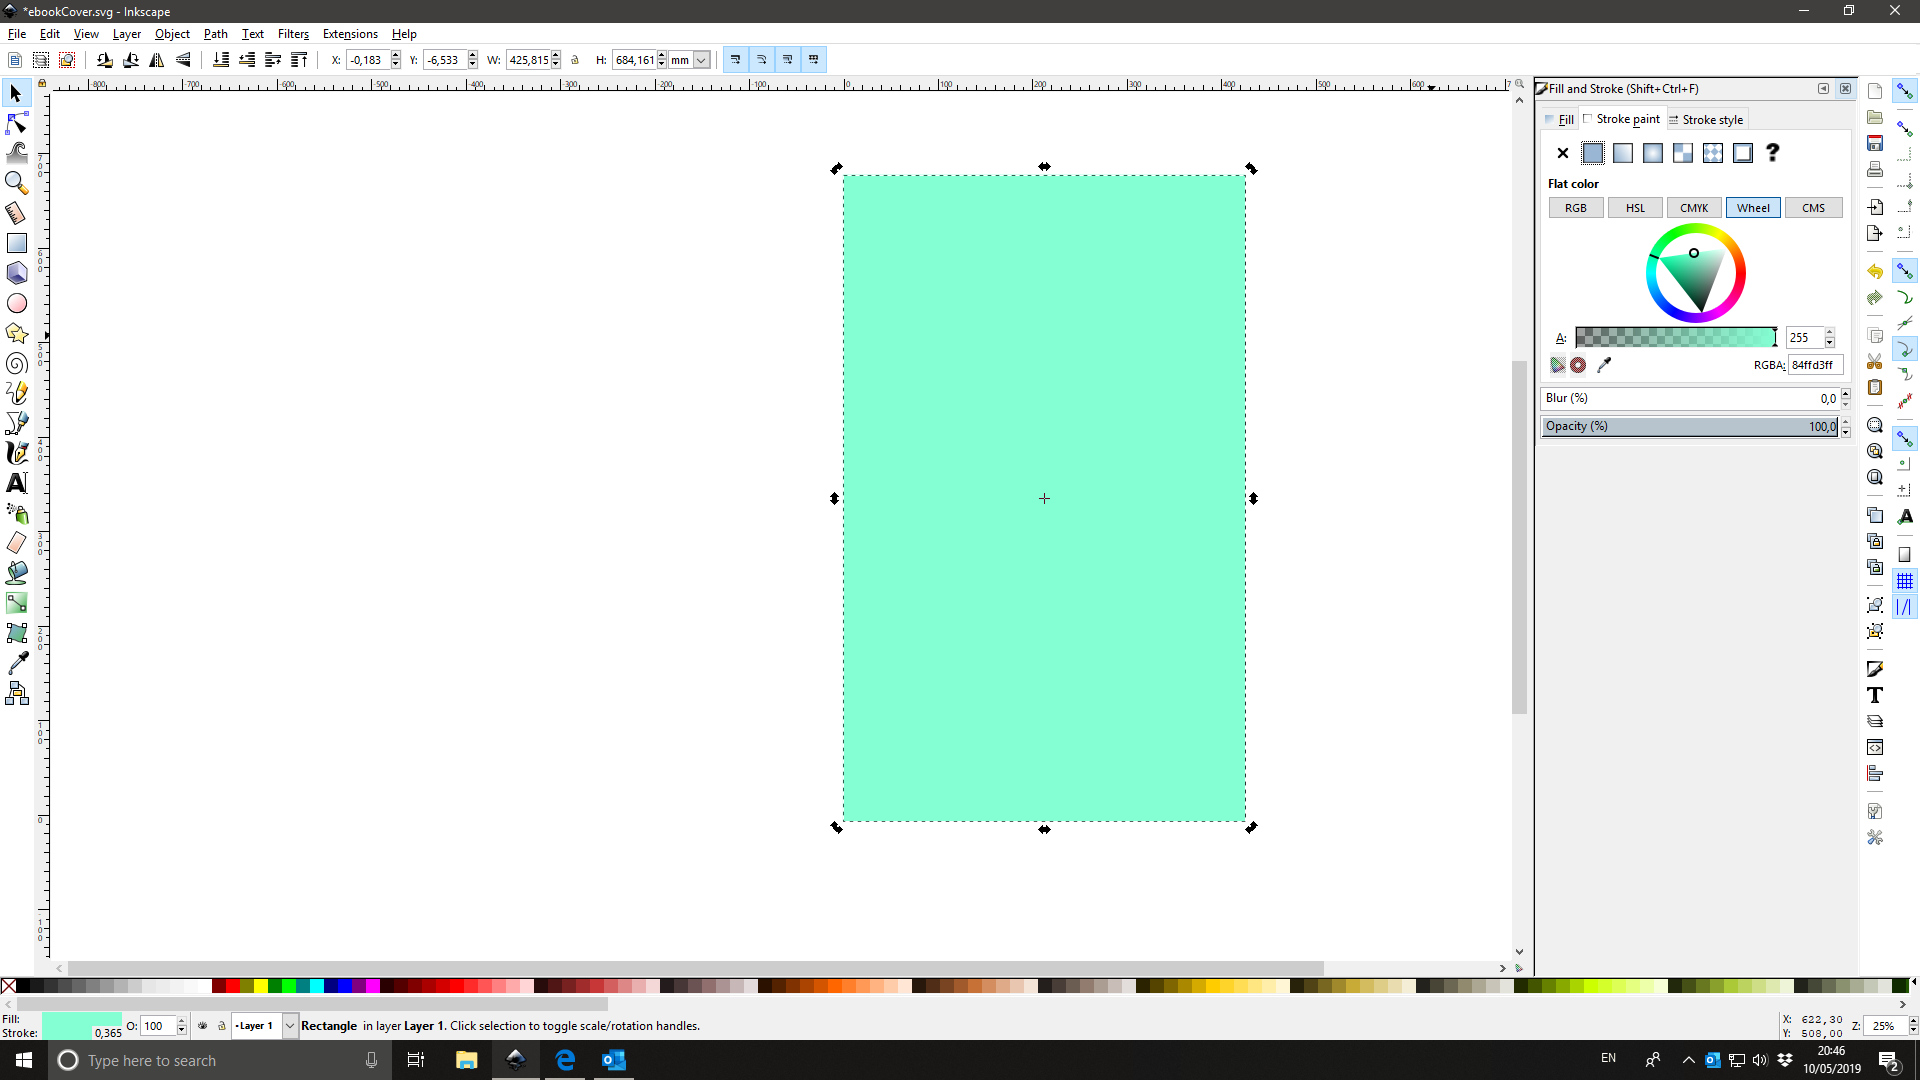Select the Pencil freehand tool
The height and width of the screenshot is (1080, 1920).
16,393
